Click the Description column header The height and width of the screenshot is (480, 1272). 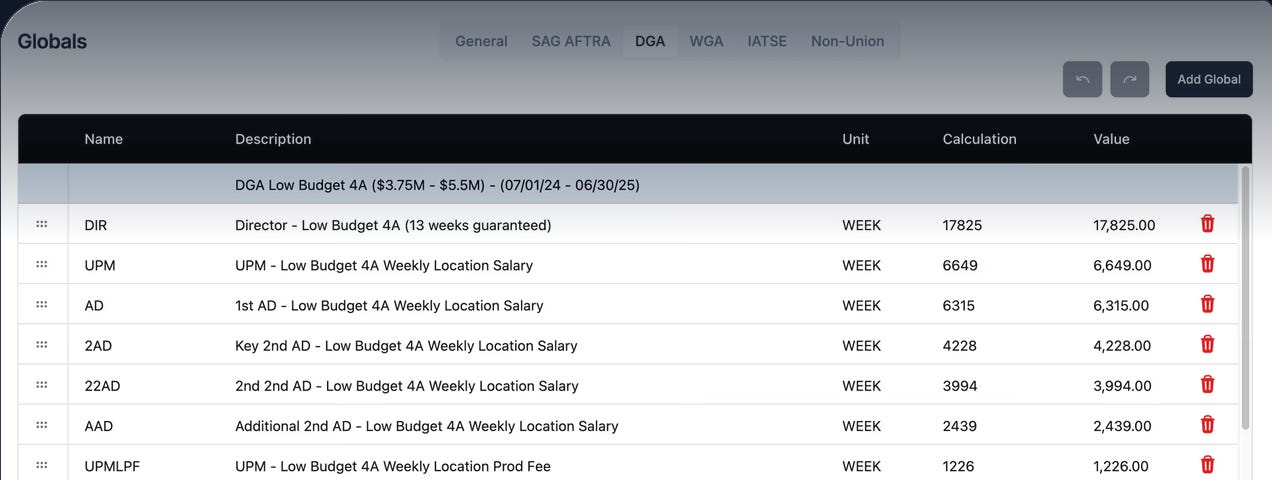point(273,139)
